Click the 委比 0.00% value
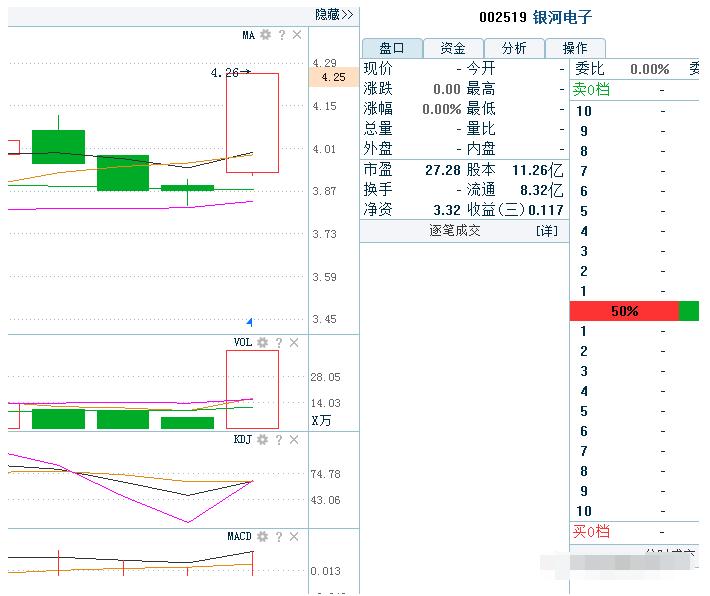Viewport: 710px width, 596px height. click(650, 69)
